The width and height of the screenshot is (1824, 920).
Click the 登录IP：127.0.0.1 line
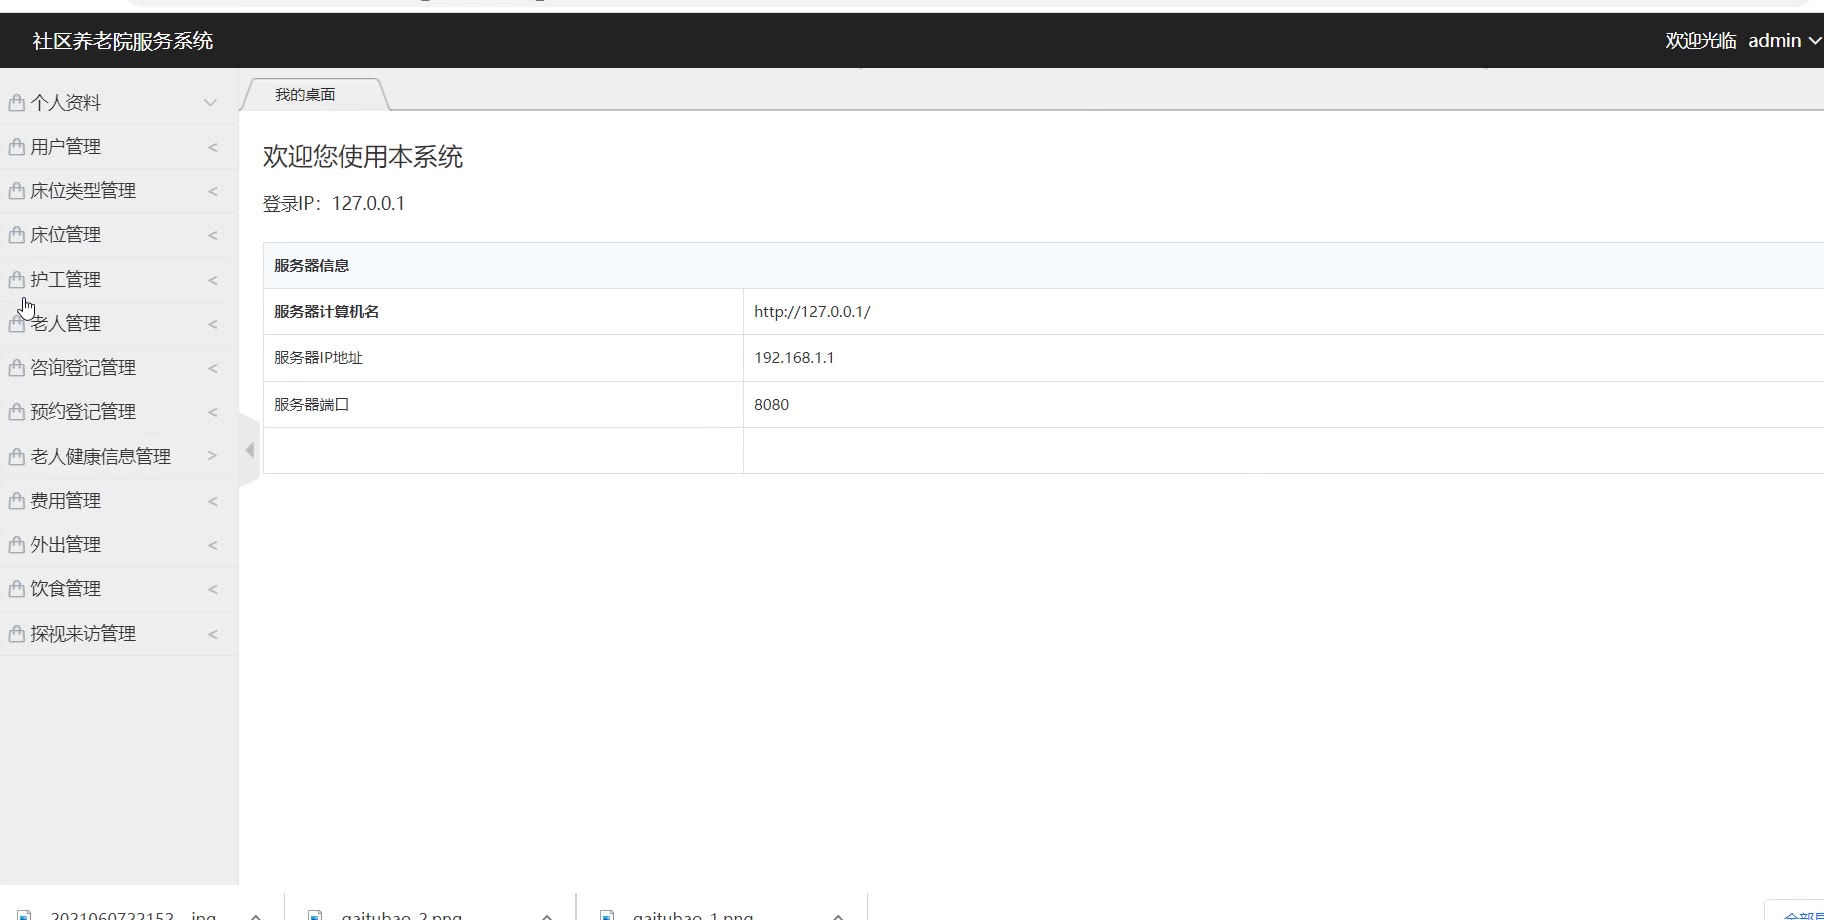pos(334,204)
